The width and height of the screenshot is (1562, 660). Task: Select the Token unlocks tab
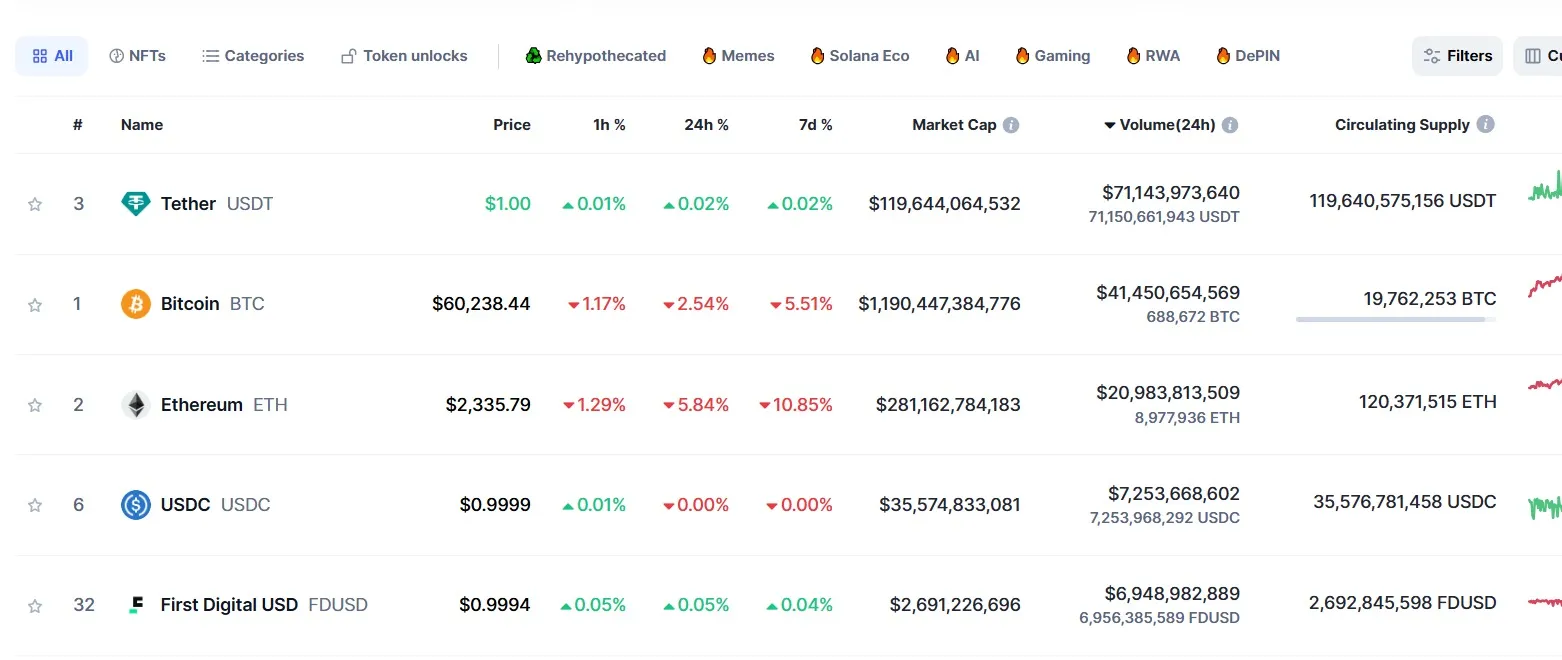pyautogui.click(x=404, y=56)
